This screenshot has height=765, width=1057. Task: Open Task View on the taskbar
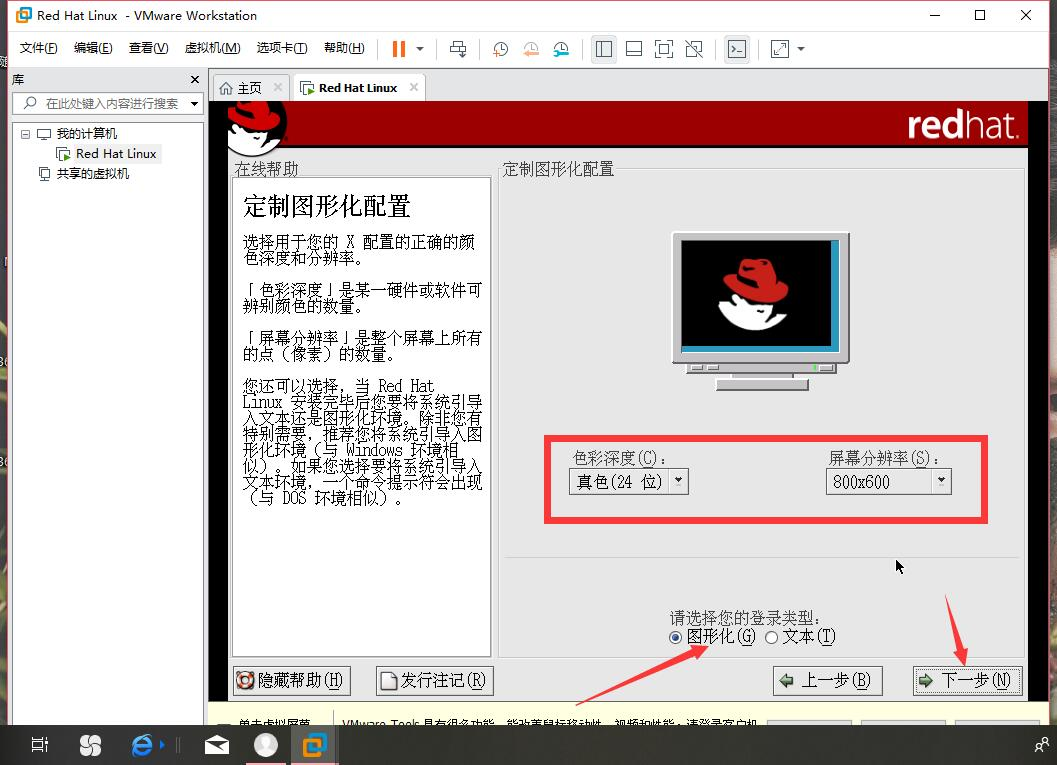pos(40,745)
